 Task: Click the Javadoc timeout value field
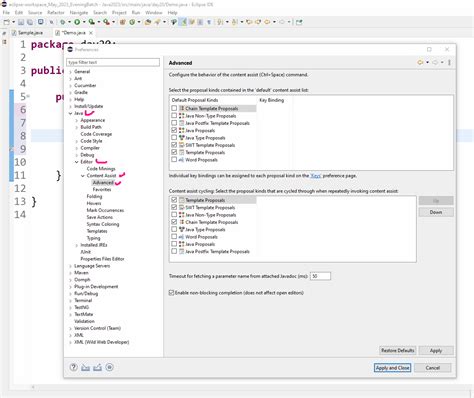pyautogui.click(x=320, y=276)
